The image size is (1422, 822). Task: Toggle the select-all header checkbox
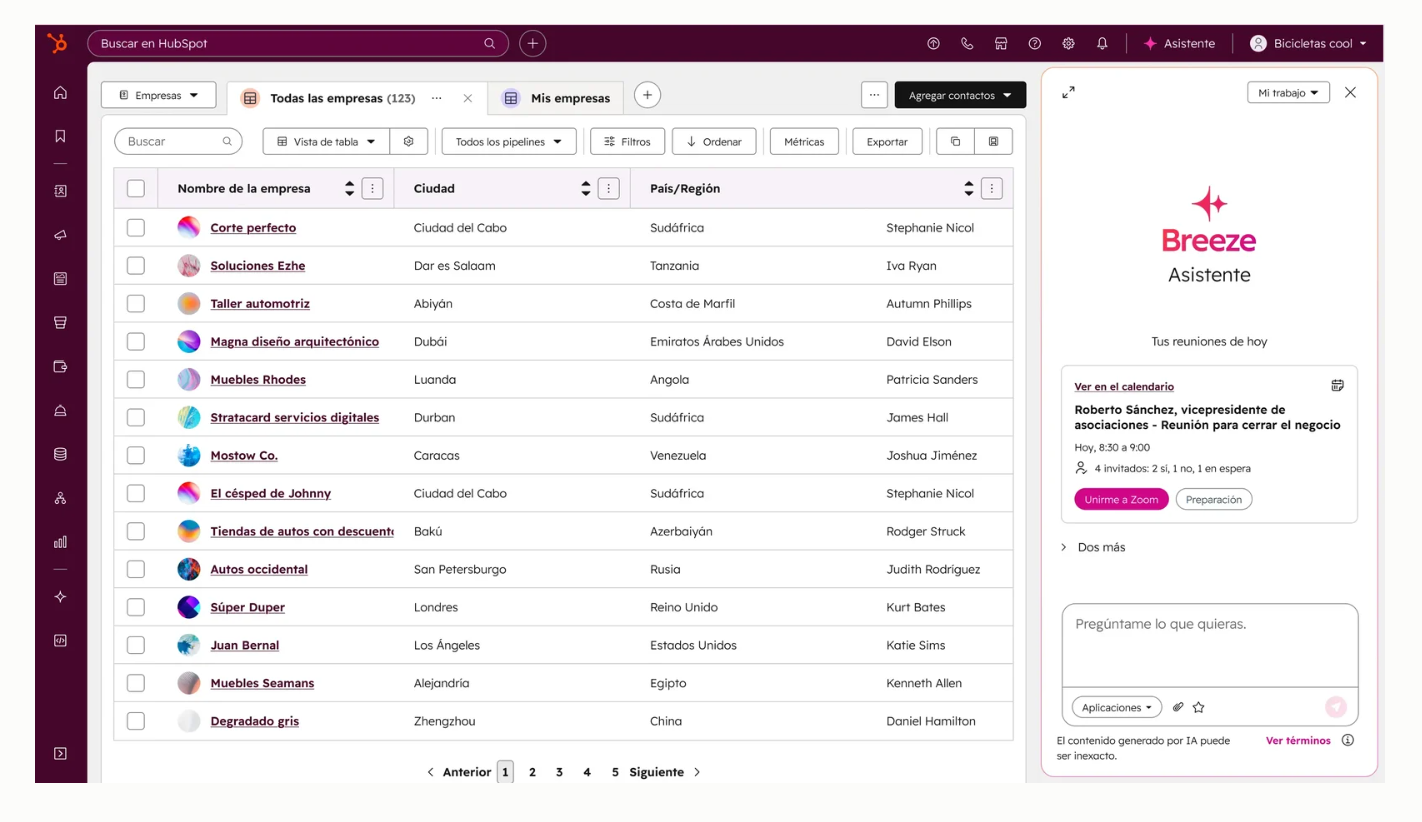[136, 188]
